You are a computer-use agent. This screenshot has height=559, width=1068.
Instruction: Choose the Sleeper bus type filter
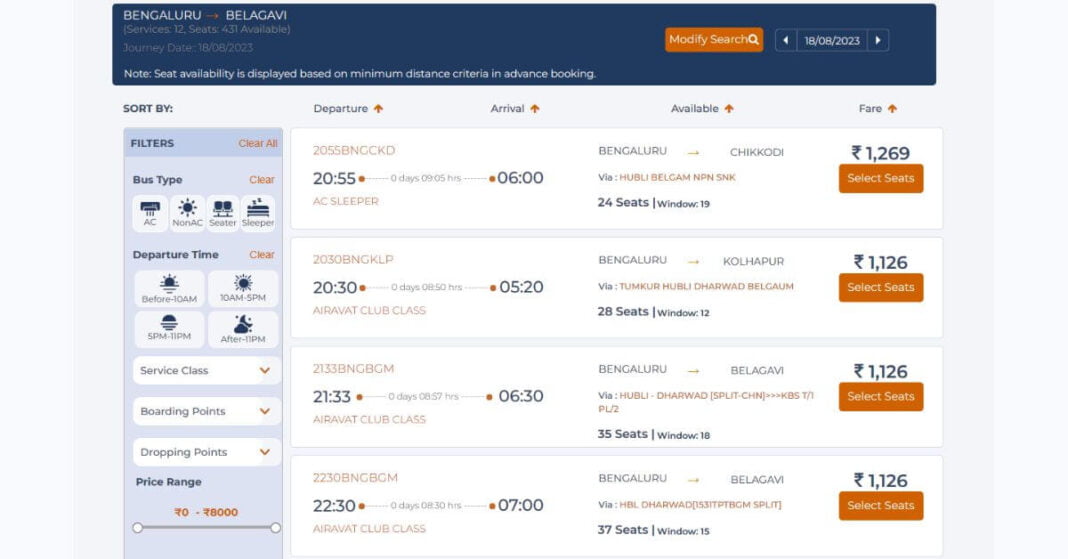pyautogui.click(x=258, y=212)
